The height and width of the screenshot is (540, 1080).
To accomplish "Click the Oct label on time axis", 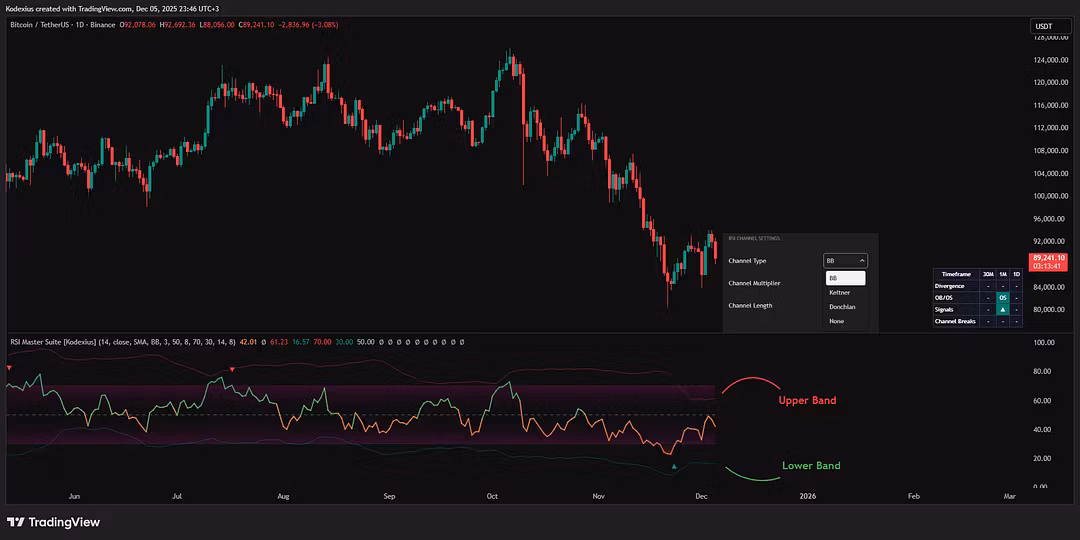I will point(492,495).
